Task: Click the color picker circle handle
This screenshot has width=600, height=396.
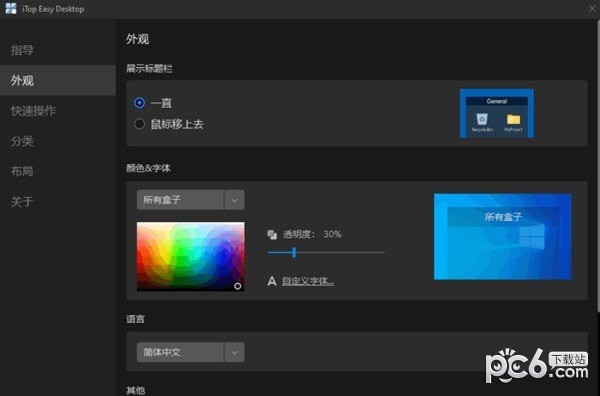Action: point(238,286)
